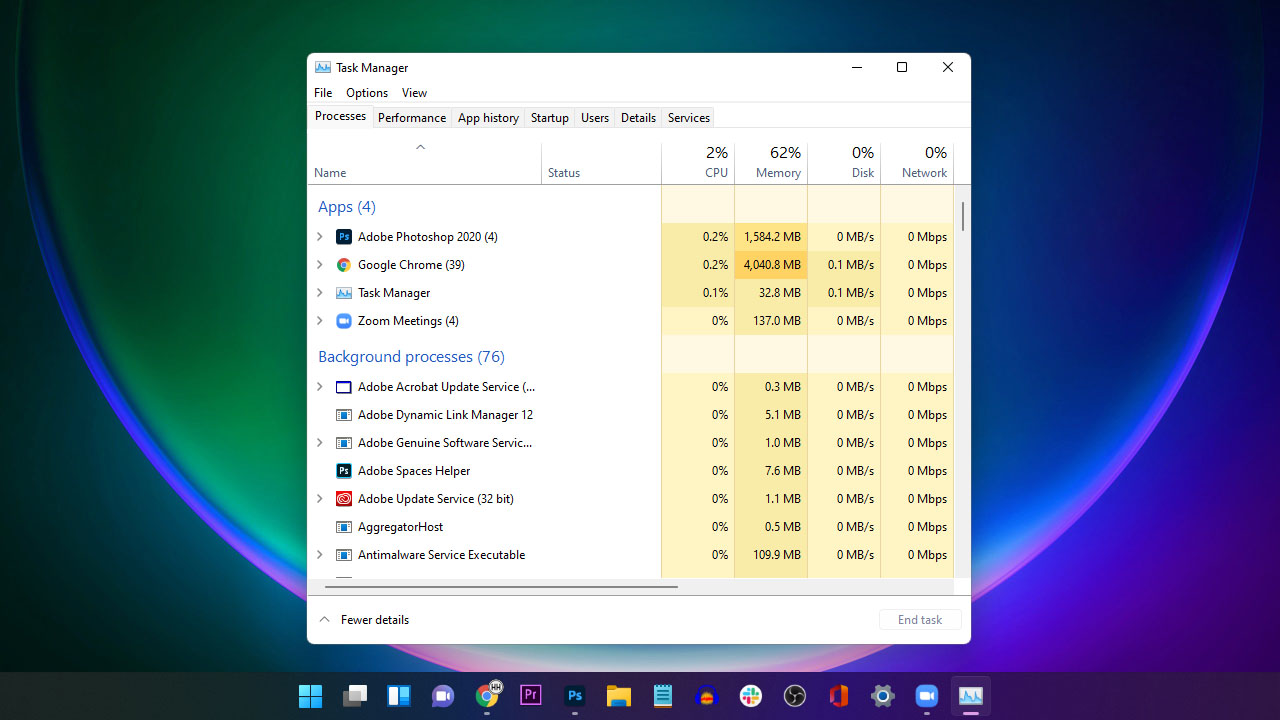
Task: Launch OBS Studio from the taskbar
Action: (794, 695)
